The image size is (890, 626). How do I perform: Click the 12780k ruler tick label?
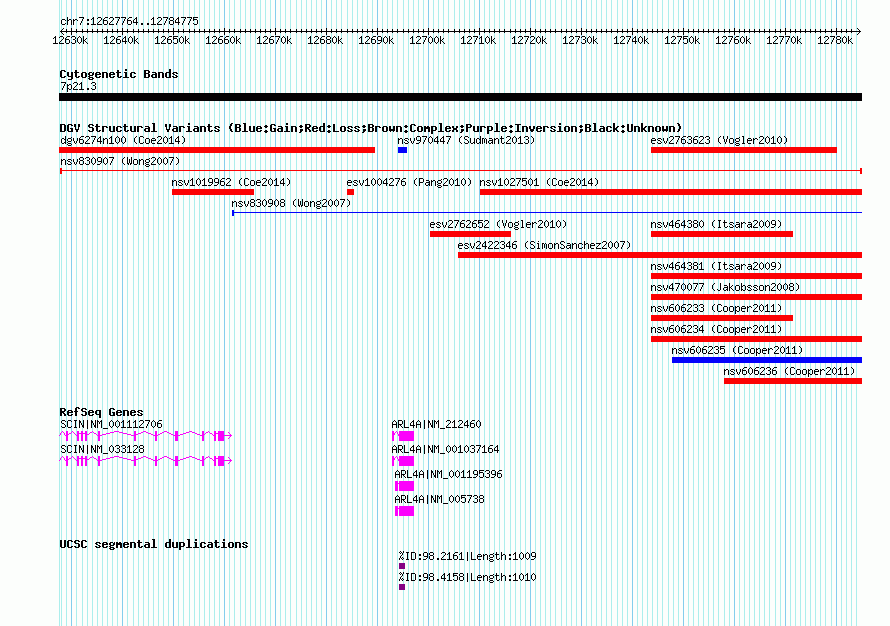click(835, 40)
